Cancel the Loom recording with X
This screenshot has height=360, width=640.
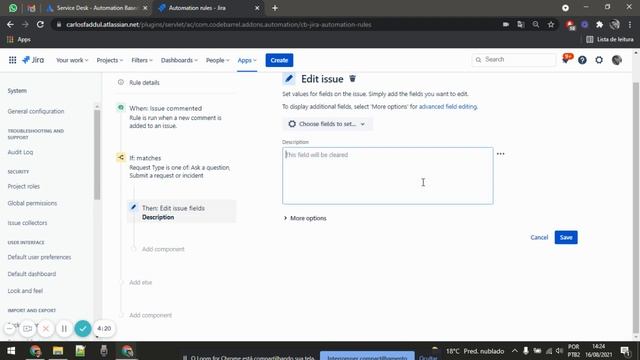click(x=46, y=328)
